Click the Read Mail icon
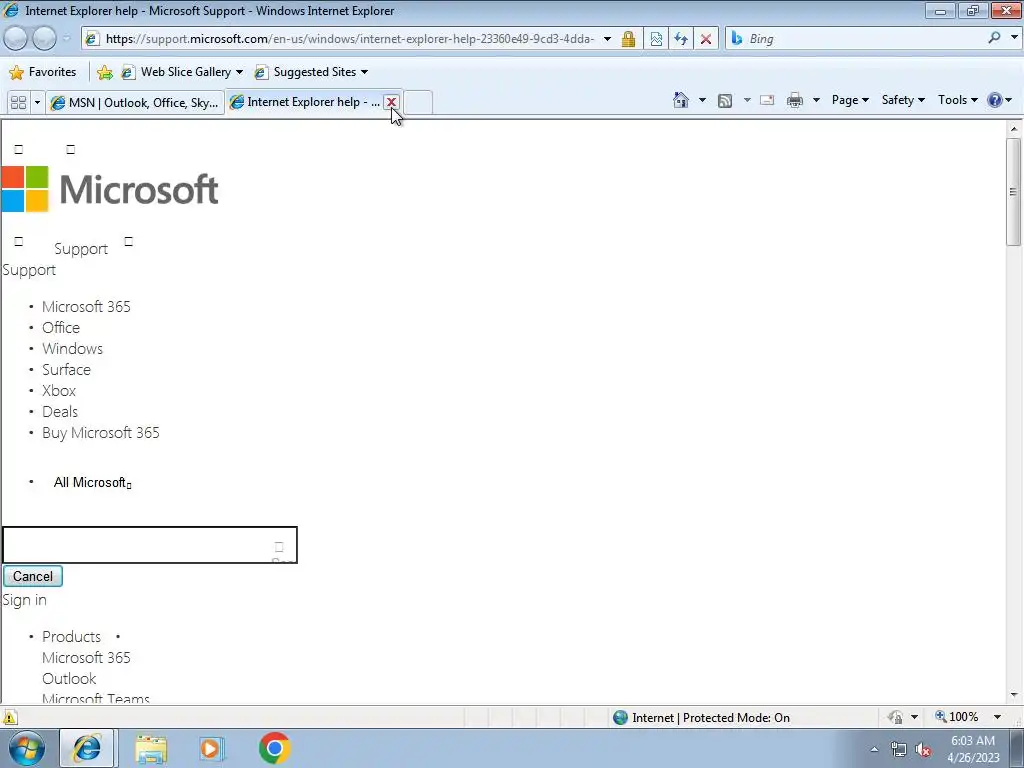 767,101
